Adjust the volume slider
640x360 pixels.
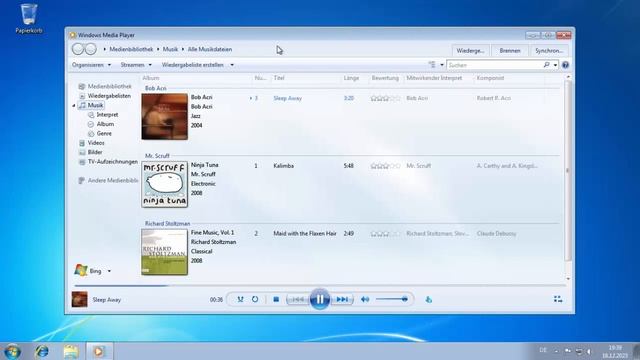(x=392, y=299)
